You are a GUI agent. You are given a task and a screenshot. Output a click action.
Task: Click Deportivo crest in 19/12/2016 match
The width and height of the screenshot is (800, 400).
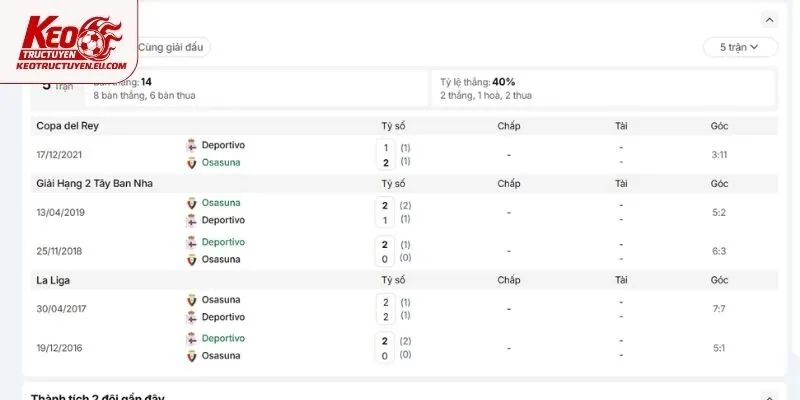(191, 339)
